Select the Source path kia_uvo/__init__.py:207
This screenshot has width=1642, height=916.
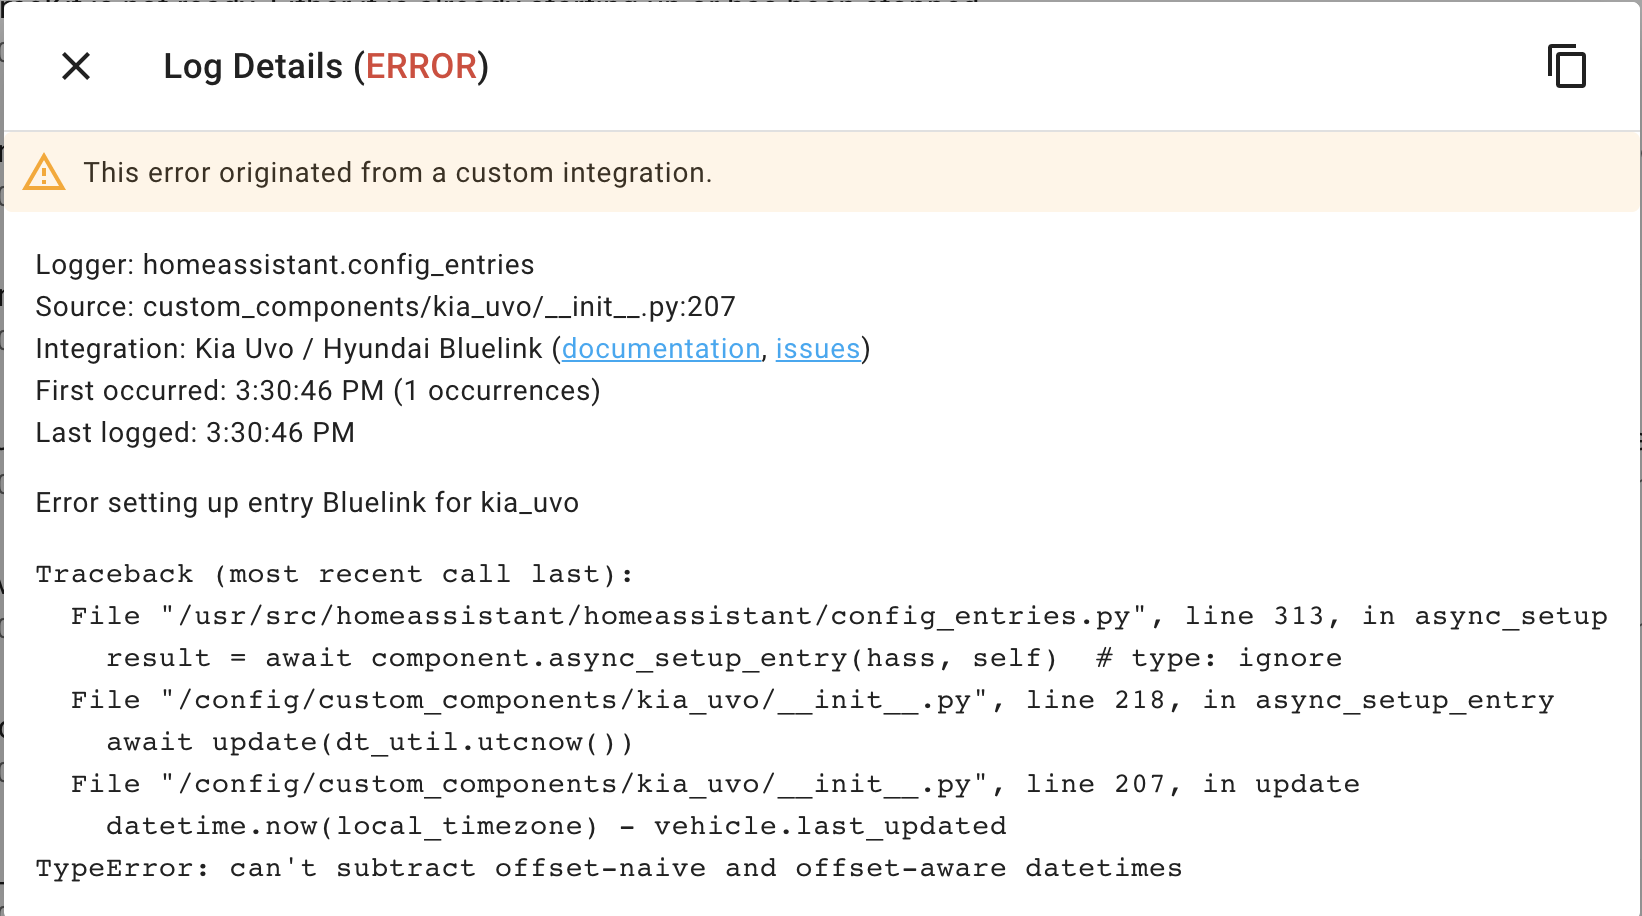click(385, 306)
